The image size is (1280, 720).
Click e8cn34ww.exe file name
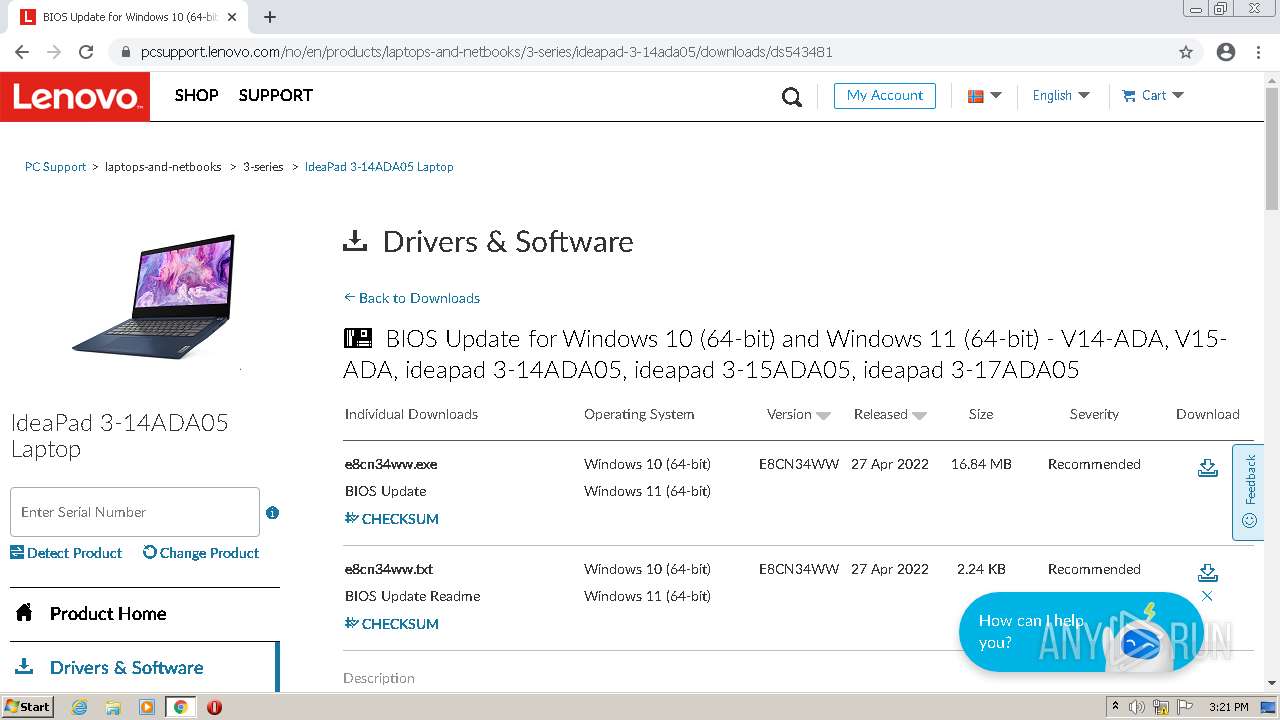[x=391, y=464]
